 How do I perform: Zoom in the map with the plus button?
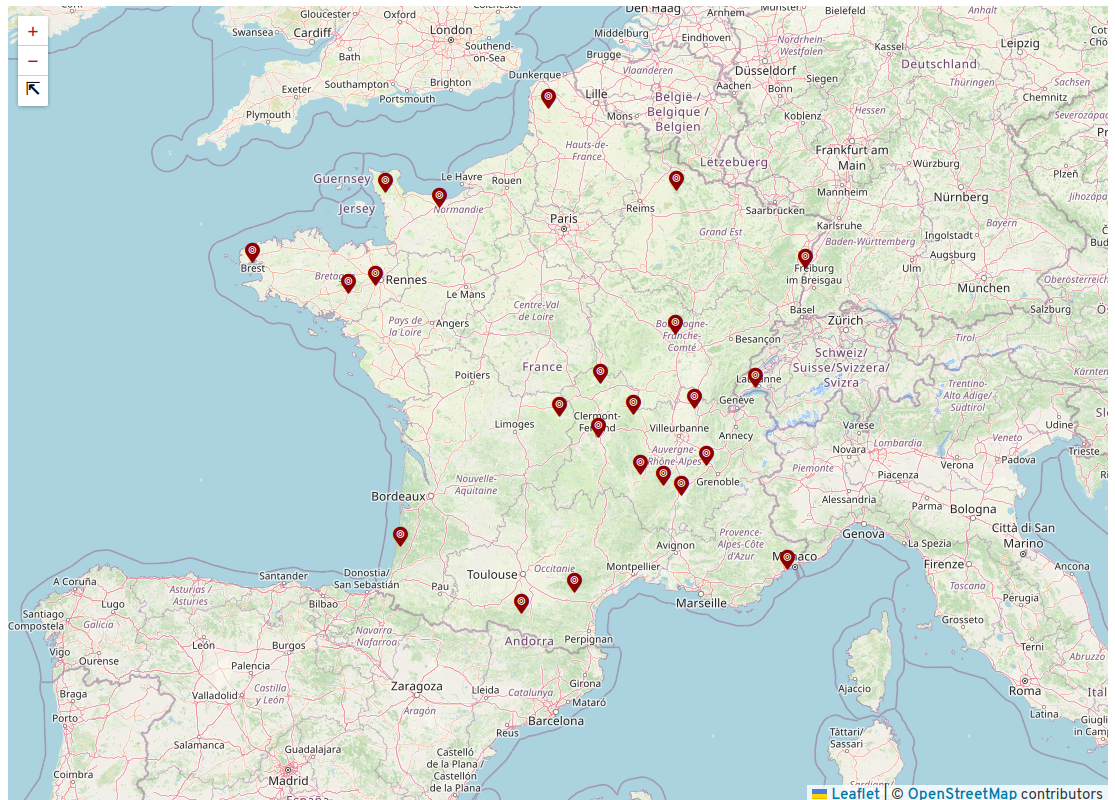(x=33, y=31)
